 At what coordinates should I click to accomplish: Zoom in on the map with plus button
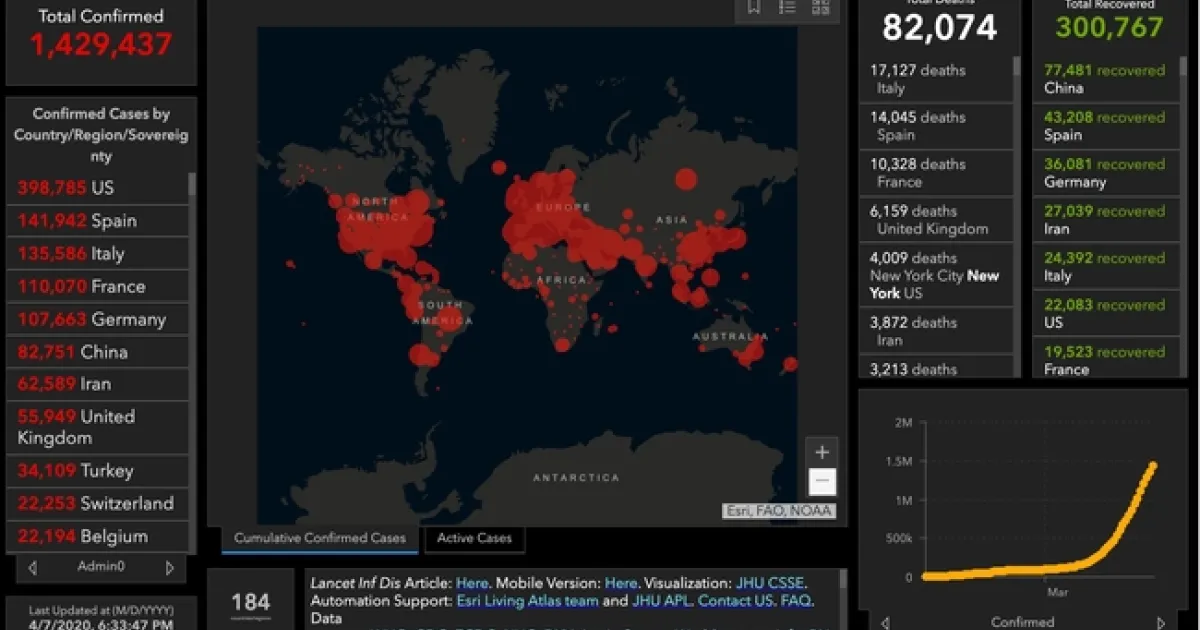(x=822, y=452)
